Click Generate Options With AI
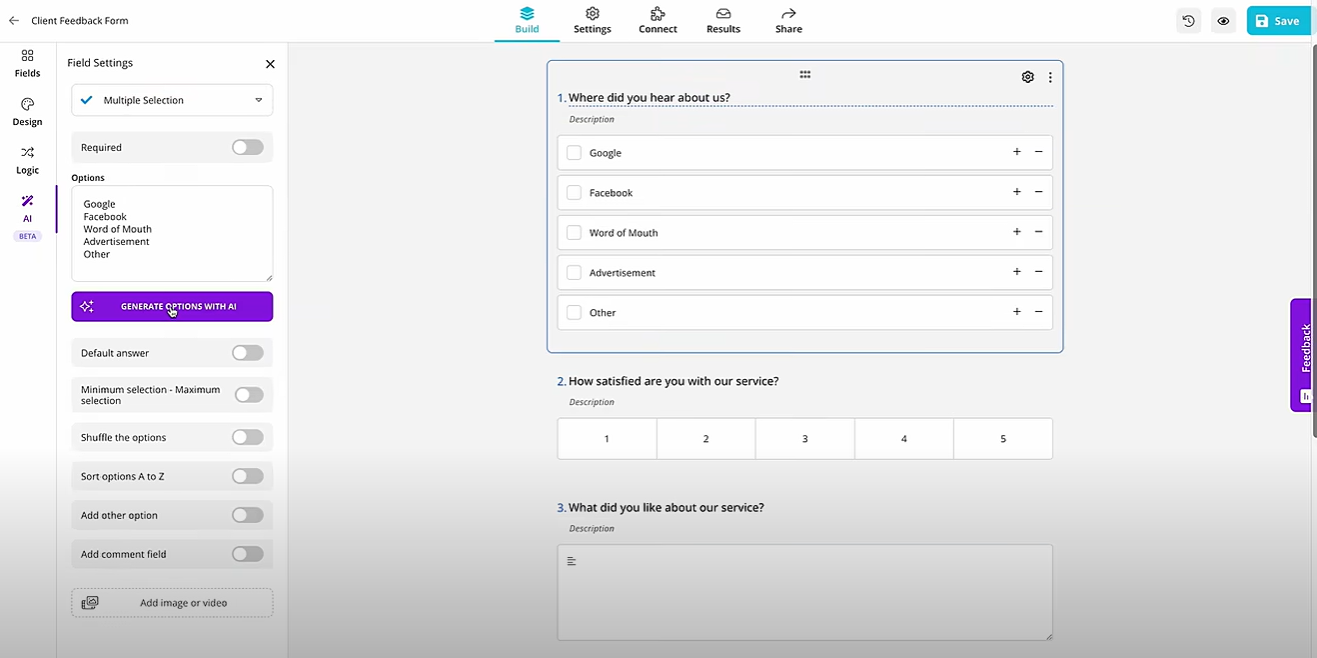The width and height of the screenshot is (1317, 658). tap(171, 306)
